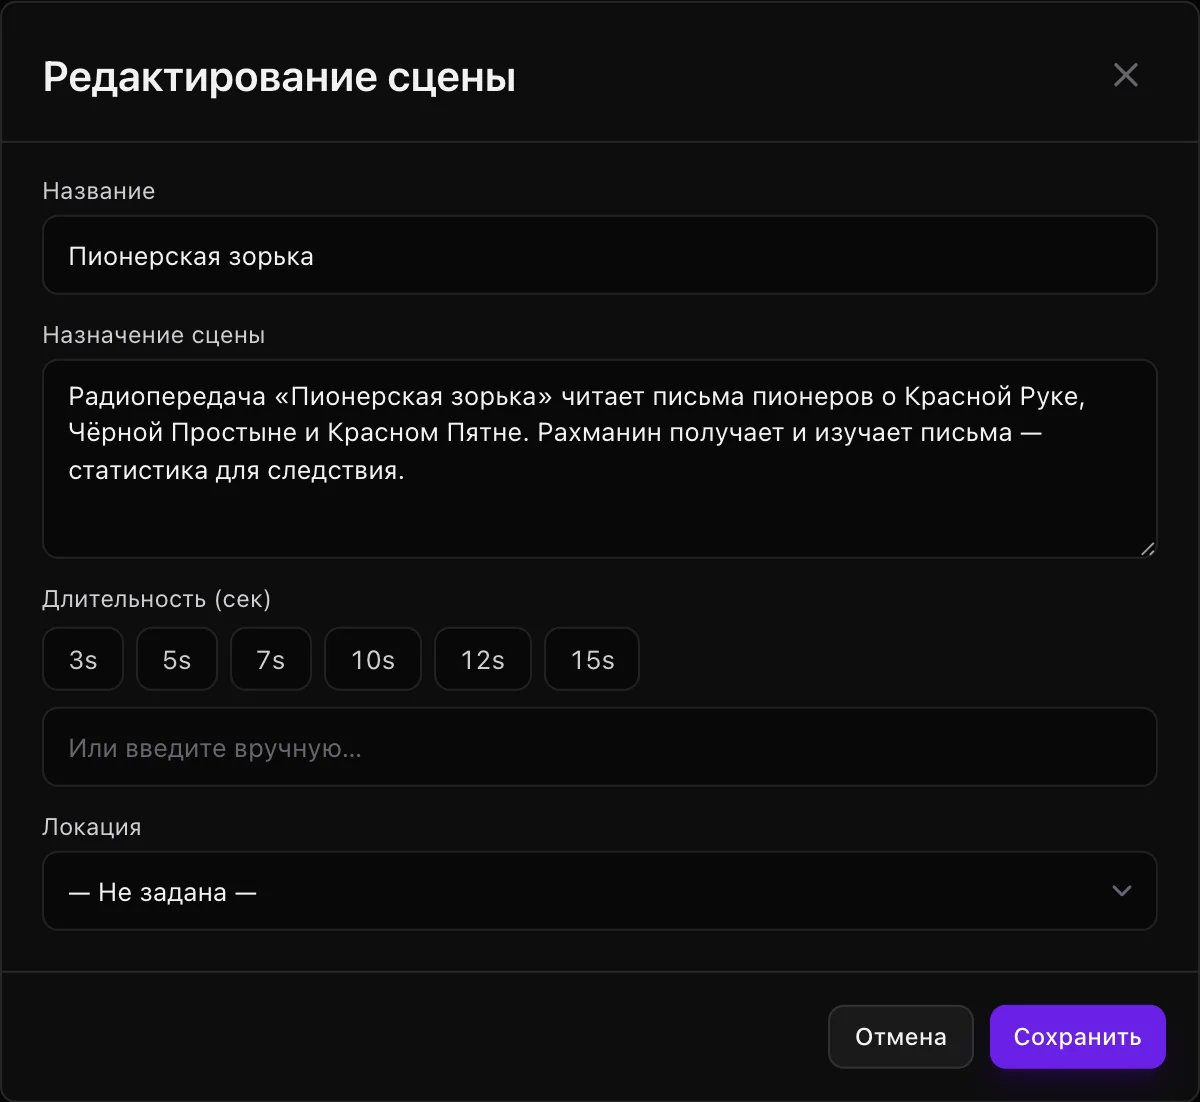Click the Название input field
This screenshot has height=1102, width=1200.
click(x=600, y=256)
